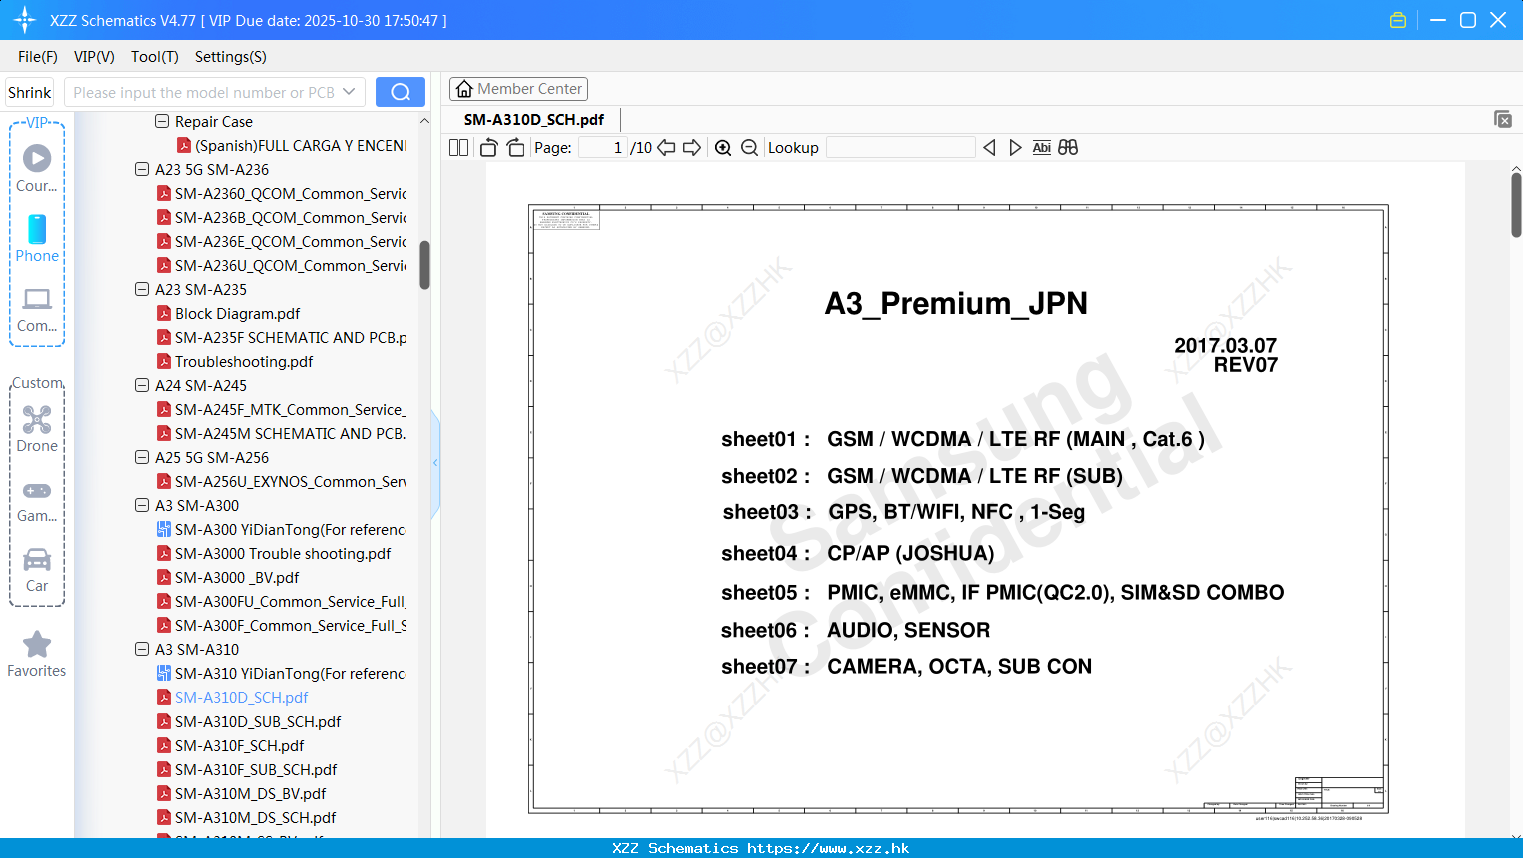Viewport: 1523px width, 858px height.
Task: Zoom in on the schematic
Action: pyautogui.click(x=723, y=148)
